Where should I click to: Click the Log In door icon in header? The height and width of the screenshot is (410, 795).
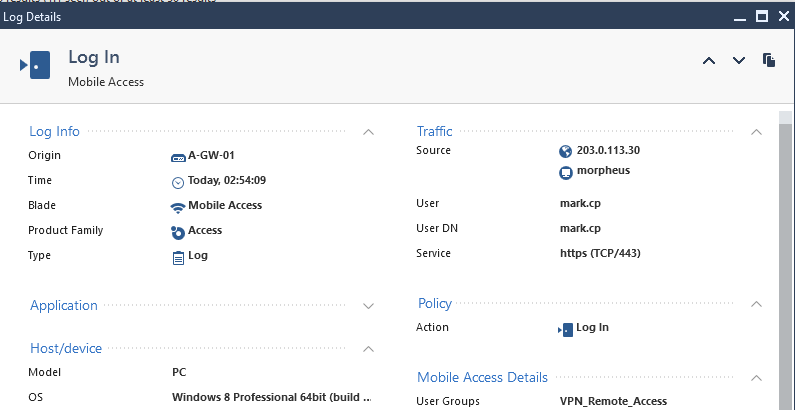pos(35,66)
